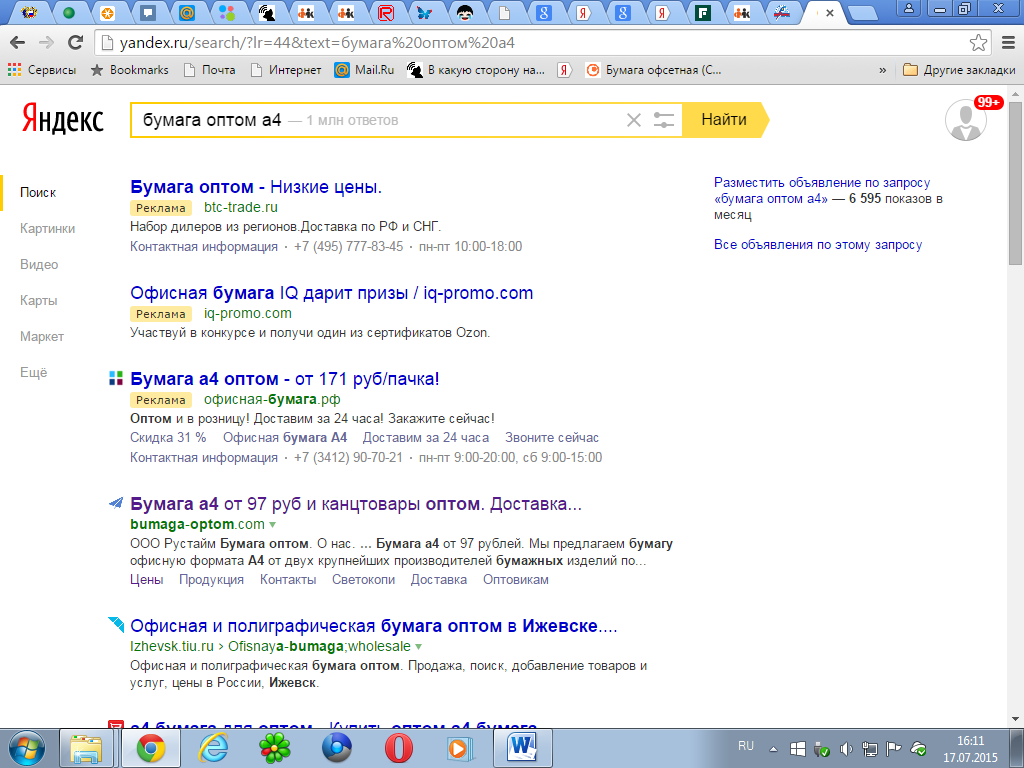Switch to the red R icon tab
Image resolution: width=1024 pixels, height=768 pixels.
coord(386,12)
